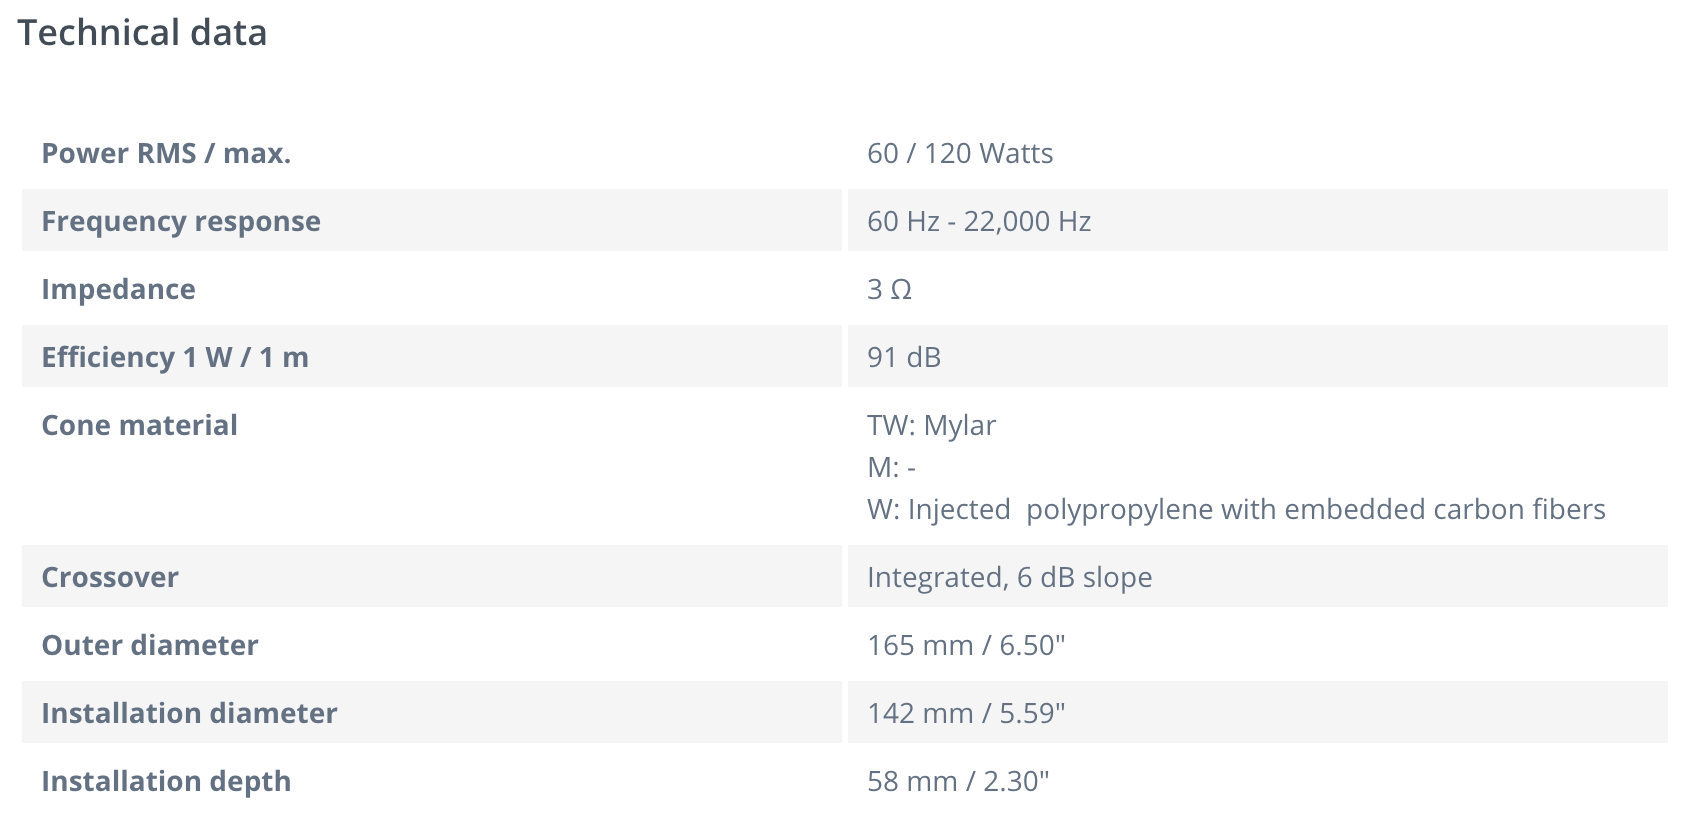Screen dimensions: 1692x826
Task: Select the "91 dB" efficiency value
Action: click(x=904, y=357)
